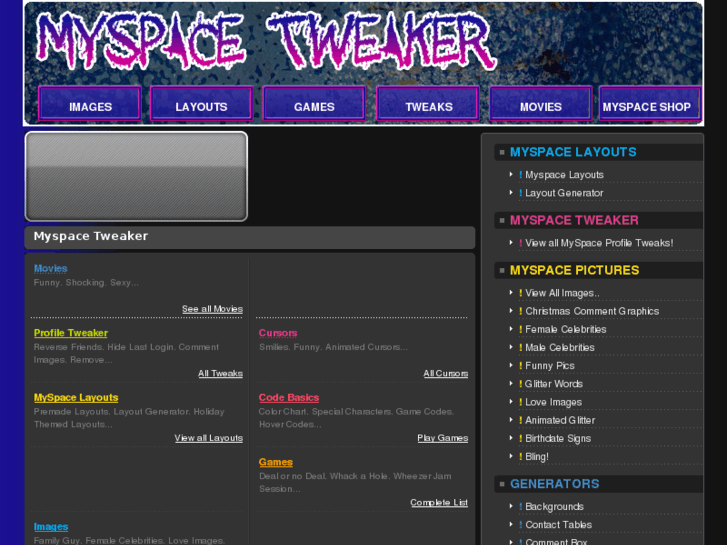Open the Code Basics link
The height and width of the screenshot is (545, 727).
289,398
